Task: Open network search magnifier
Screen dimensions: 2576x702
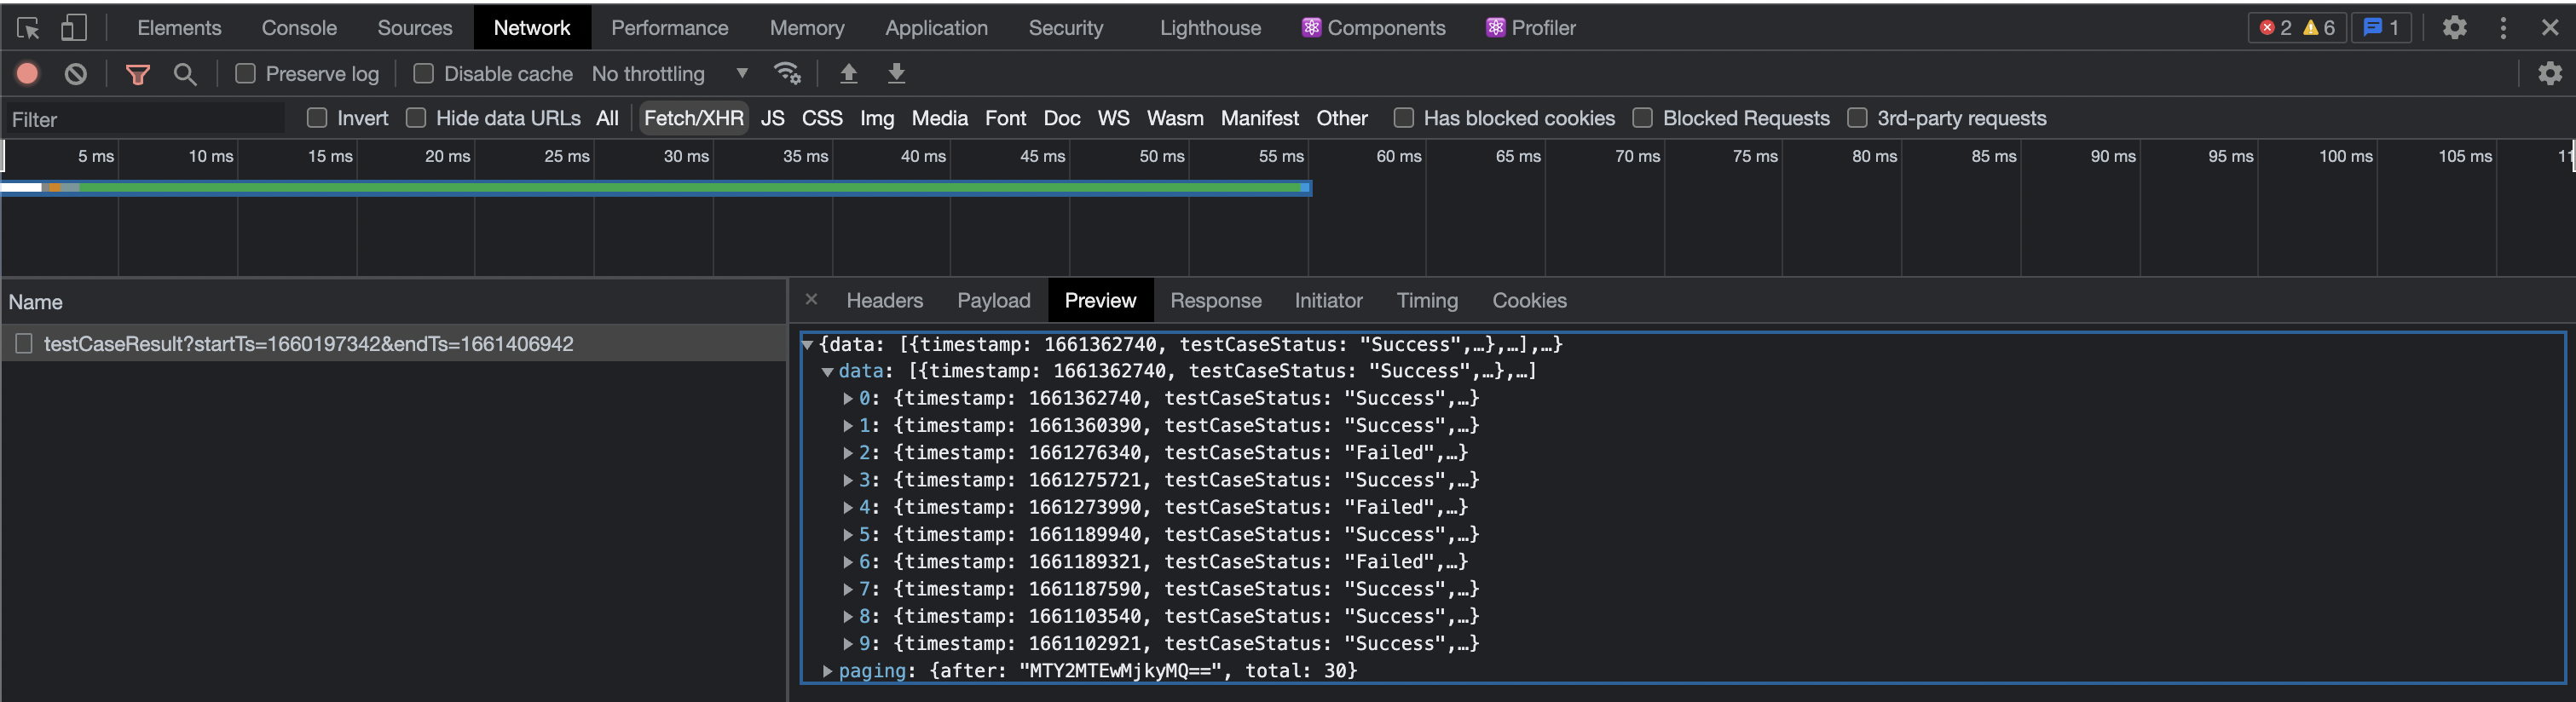Action: [185, 73]
